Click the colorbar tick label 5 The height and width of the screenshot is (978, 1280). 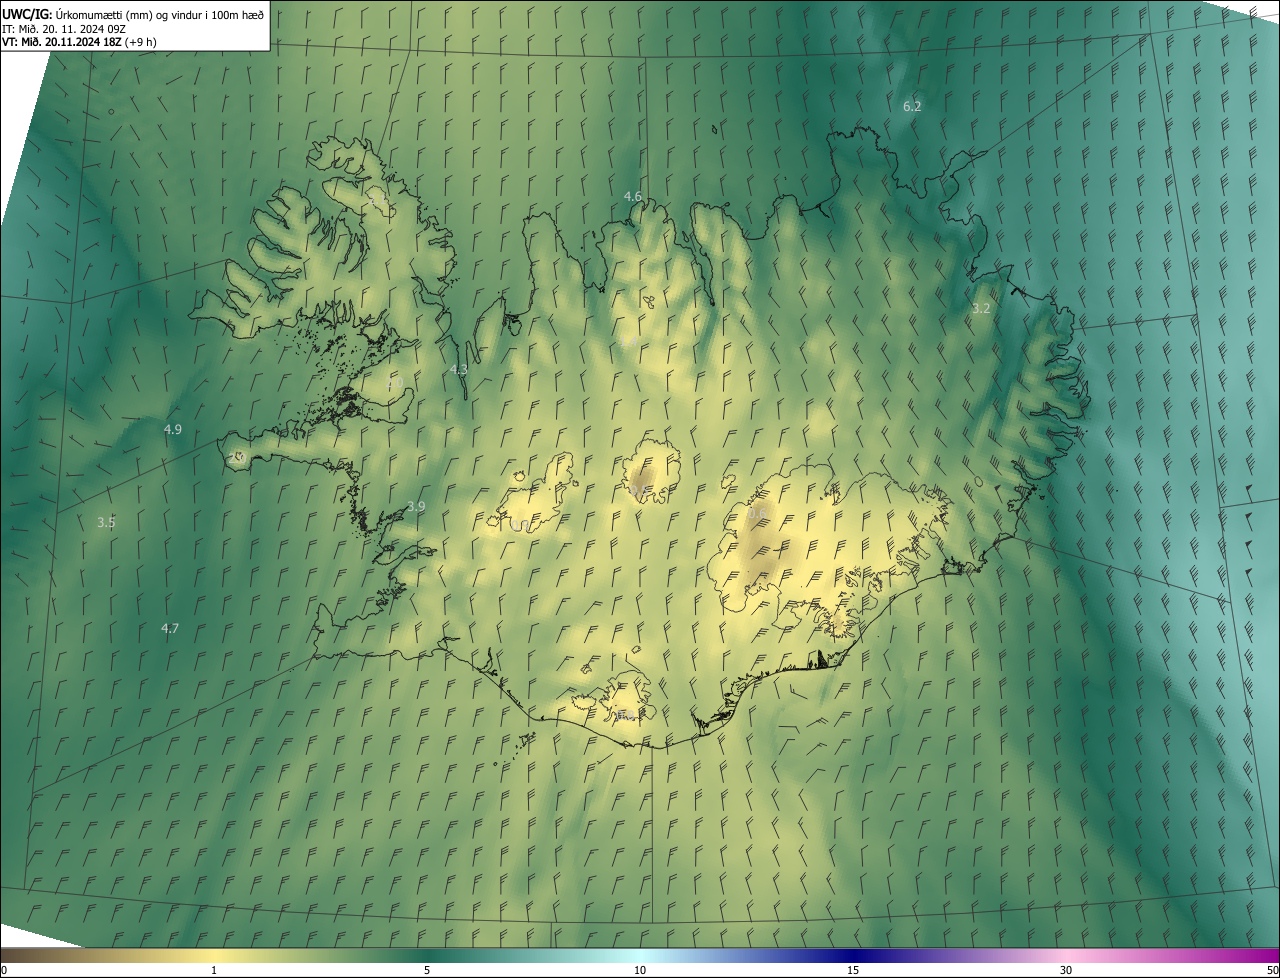[427, 970]
